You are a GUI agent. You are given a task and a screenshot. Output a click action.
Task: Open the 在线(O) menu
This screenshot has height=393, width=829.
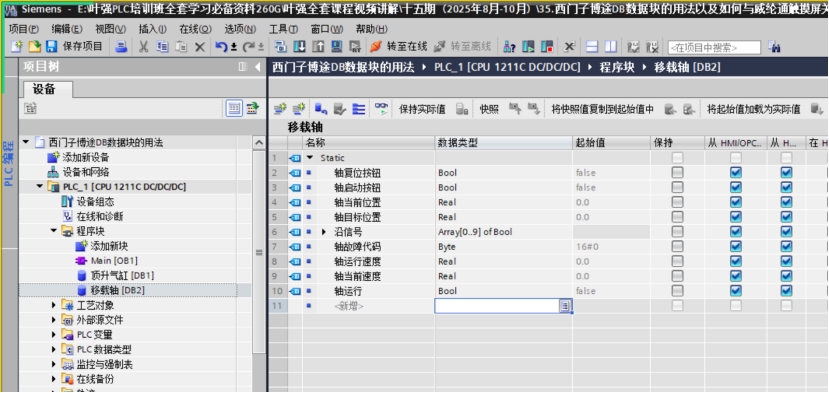(196, 29)
